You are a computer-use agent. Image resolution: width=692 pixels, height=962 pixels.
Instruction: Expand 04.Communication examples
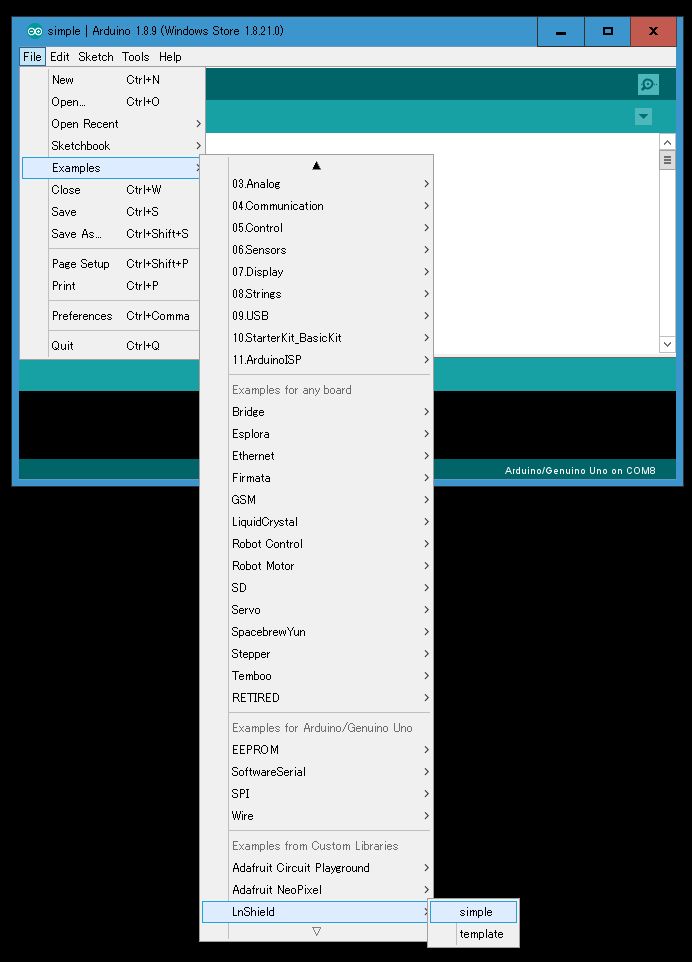(x=317, y=206)
